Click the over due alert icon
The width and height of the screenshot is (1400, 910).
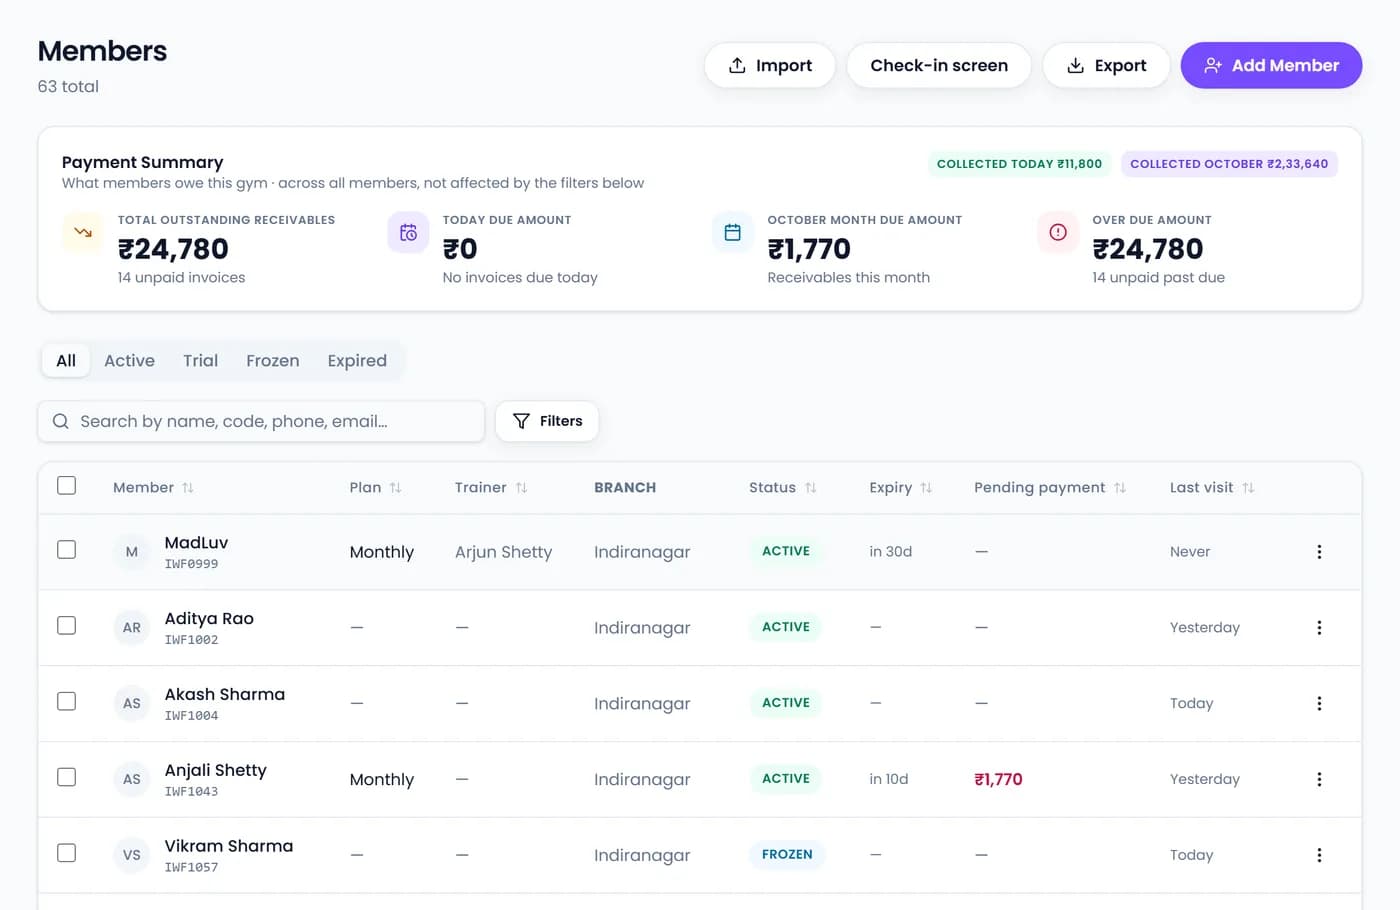point(1058,232)
